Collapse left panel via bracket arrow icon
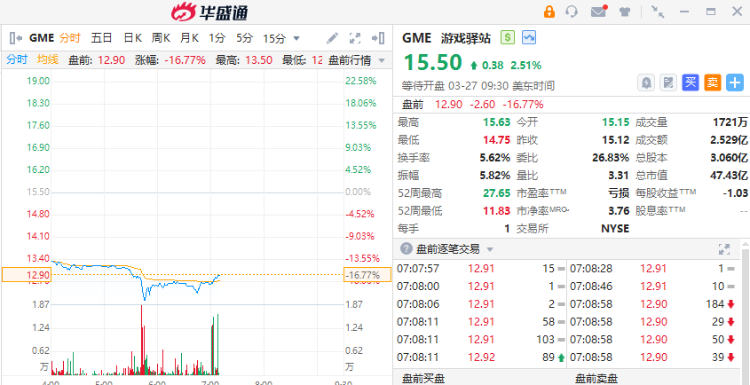The height and width of the screenshot is (385, 750). coord(16,38)
